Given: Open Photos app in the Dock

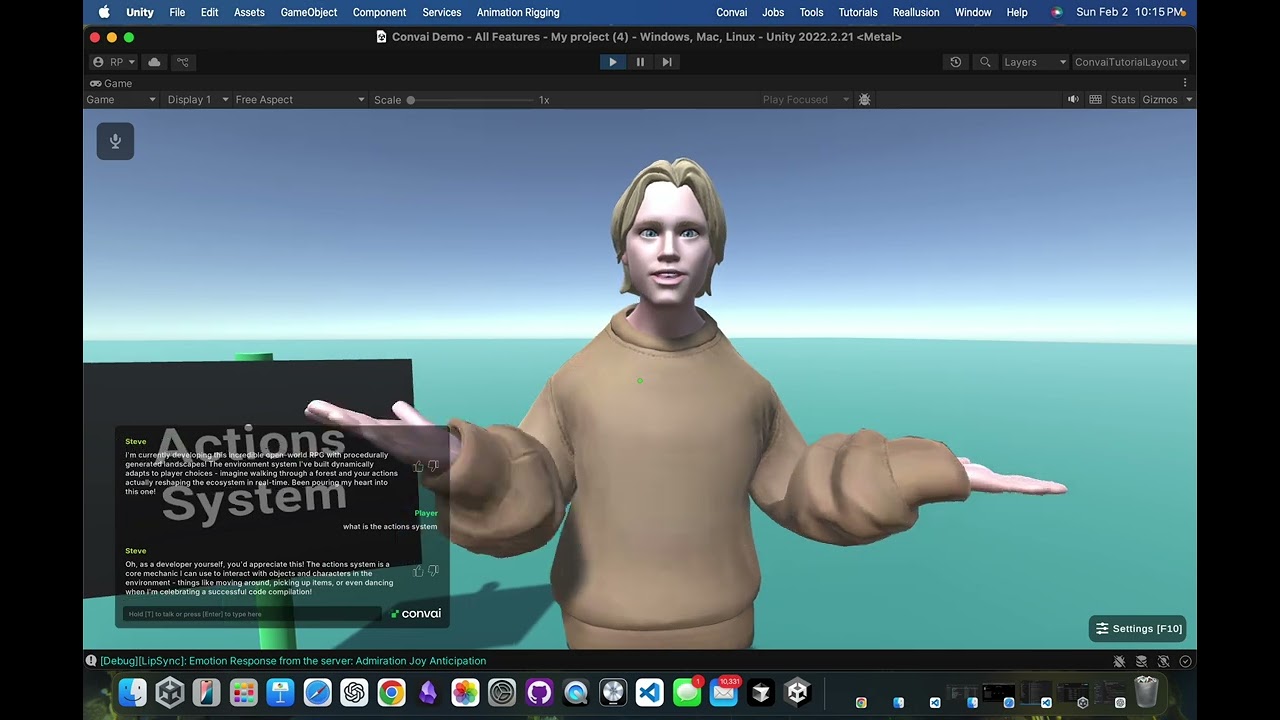Looking at the screenshot, I should [465, 692].
